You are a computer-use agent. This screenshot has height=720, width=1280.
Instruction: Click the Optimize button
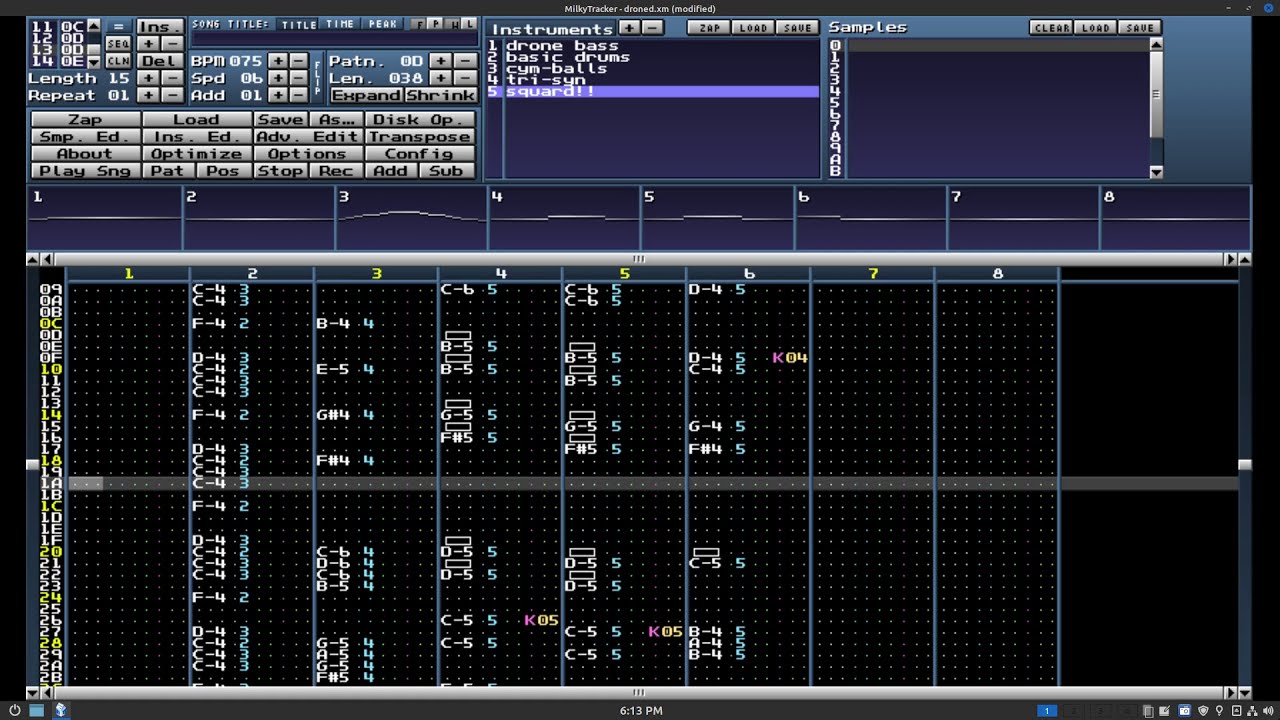coord(196,154)
